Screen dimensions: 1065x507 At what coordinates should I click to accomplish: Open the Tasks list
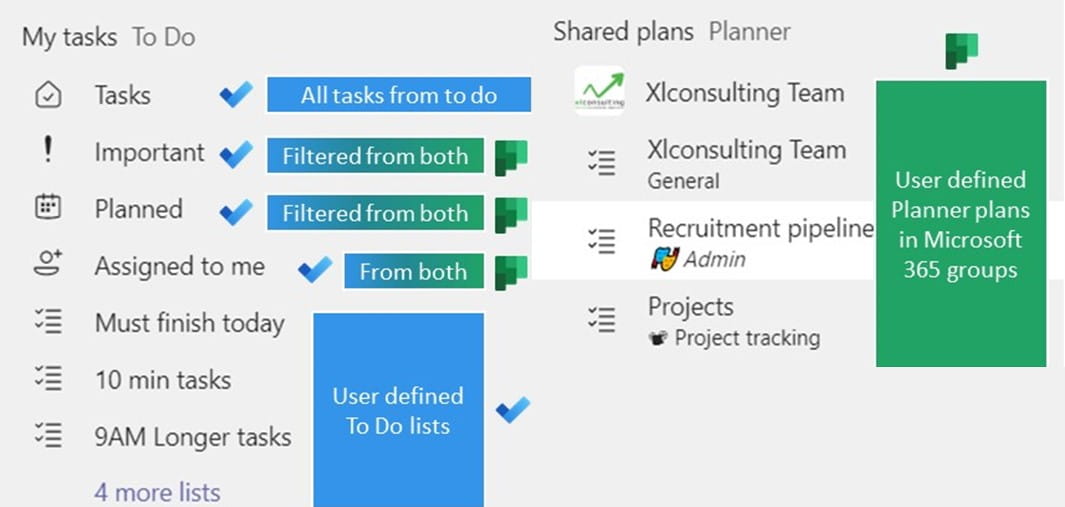point(123,95)
